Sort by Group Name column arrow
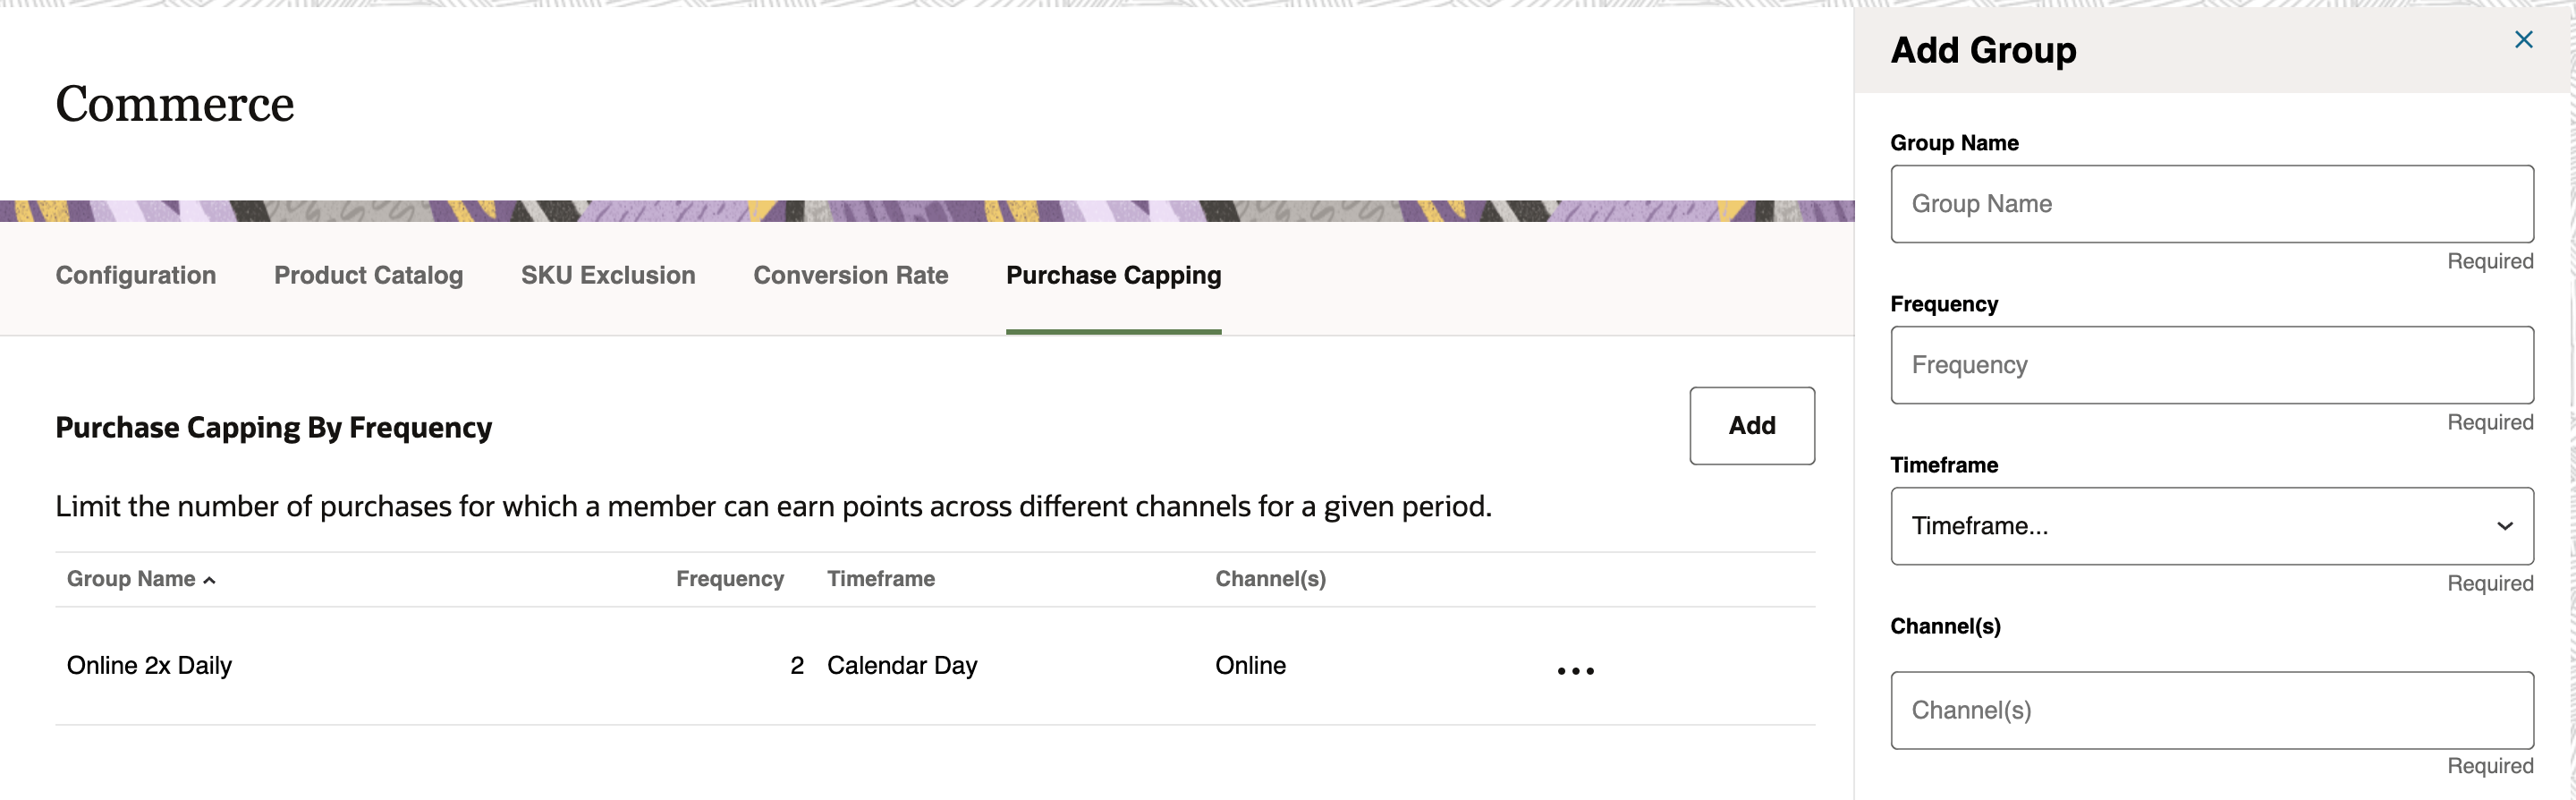The height and width of the screenshot is (800, 2576). tap(209, 580)
